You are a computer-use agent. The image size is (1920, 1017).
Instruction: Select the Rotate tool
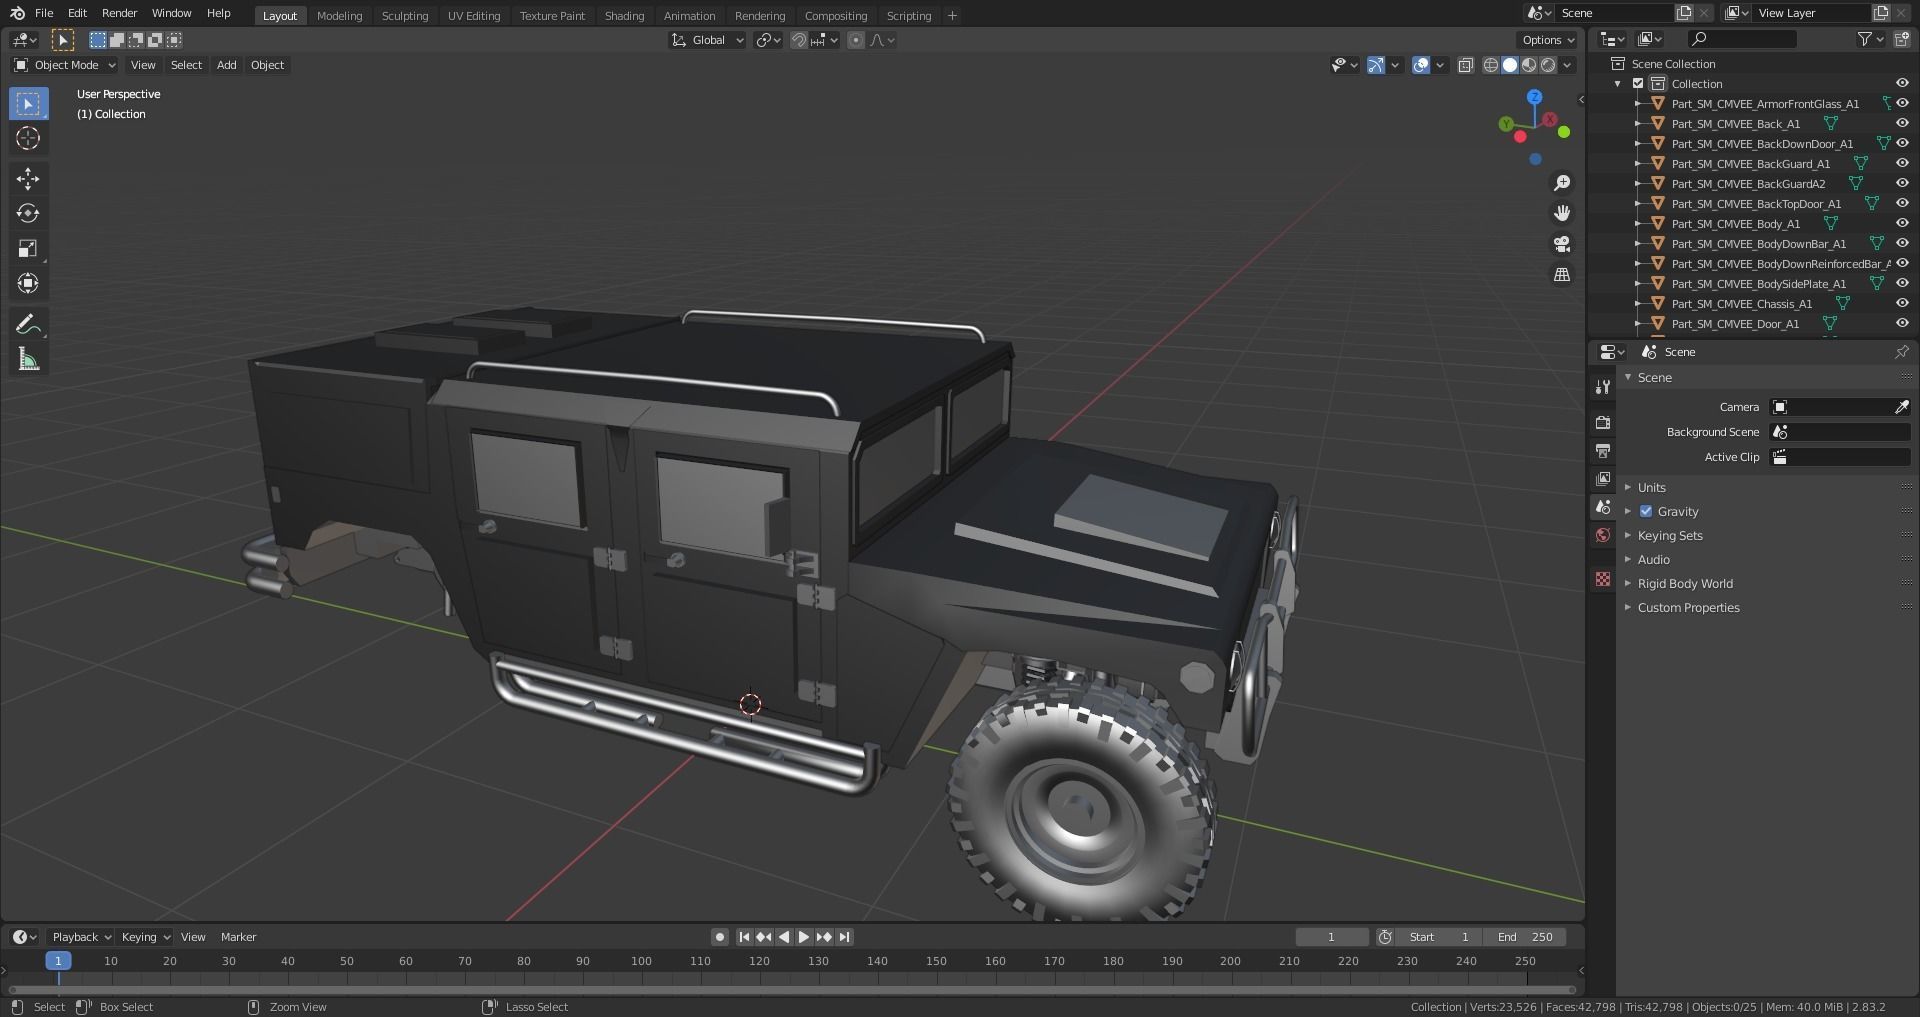pyautogui.click(x=28, y=213)
